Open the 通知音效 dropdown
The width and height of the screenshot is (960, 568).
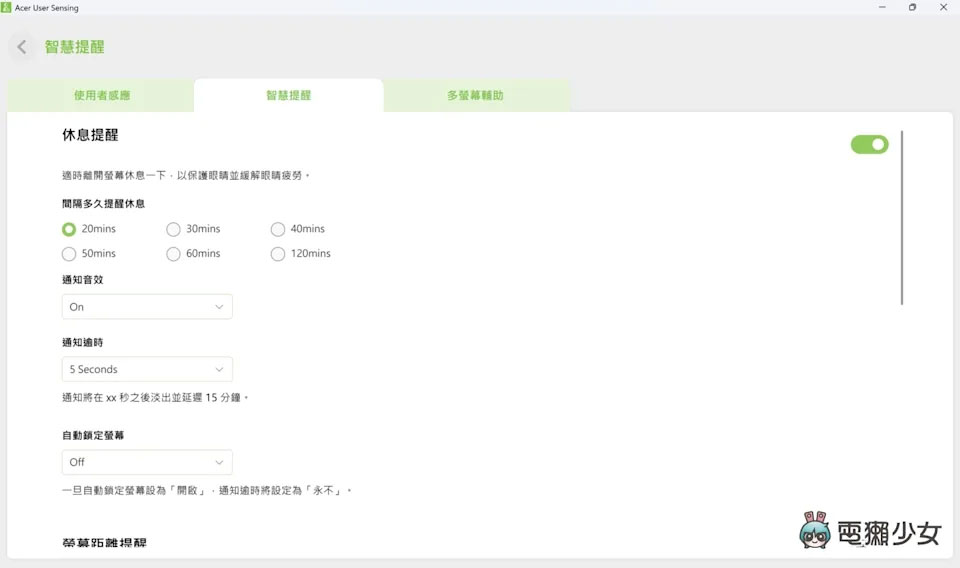pos(147,307)
